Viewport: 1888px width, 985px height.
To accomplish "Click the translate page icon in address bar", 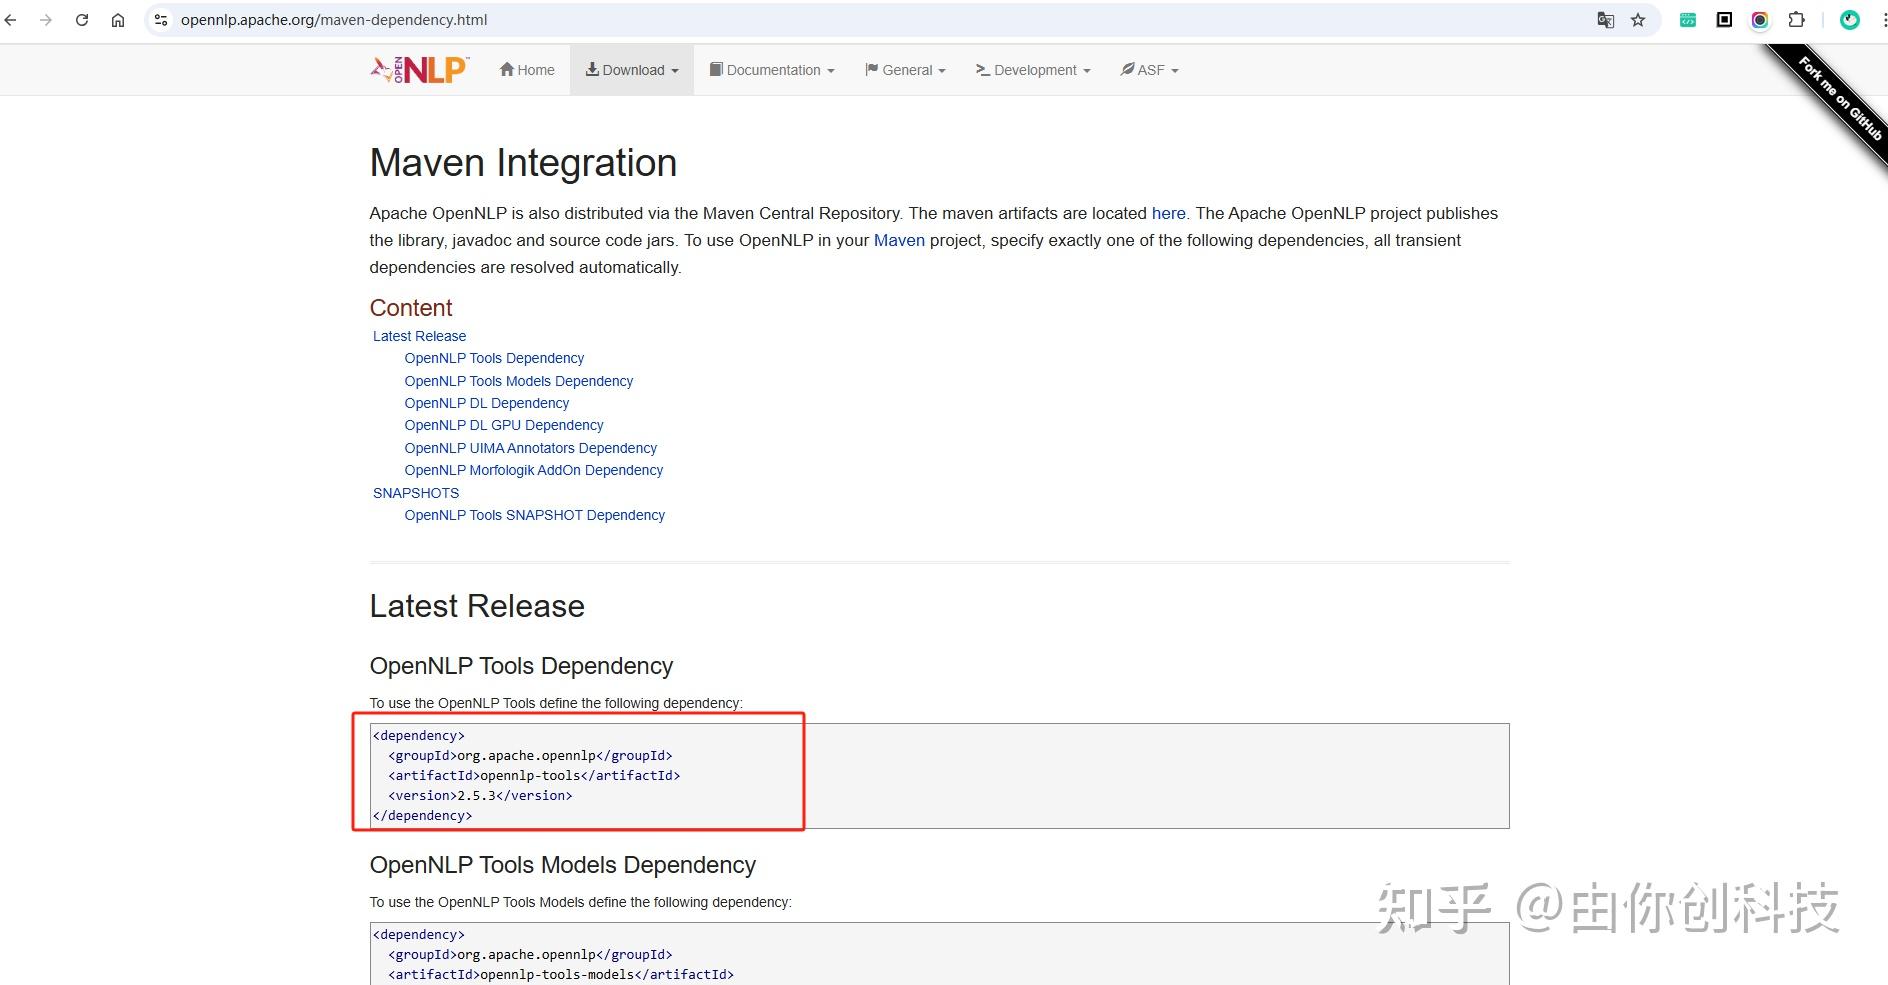I will 1605,20.
